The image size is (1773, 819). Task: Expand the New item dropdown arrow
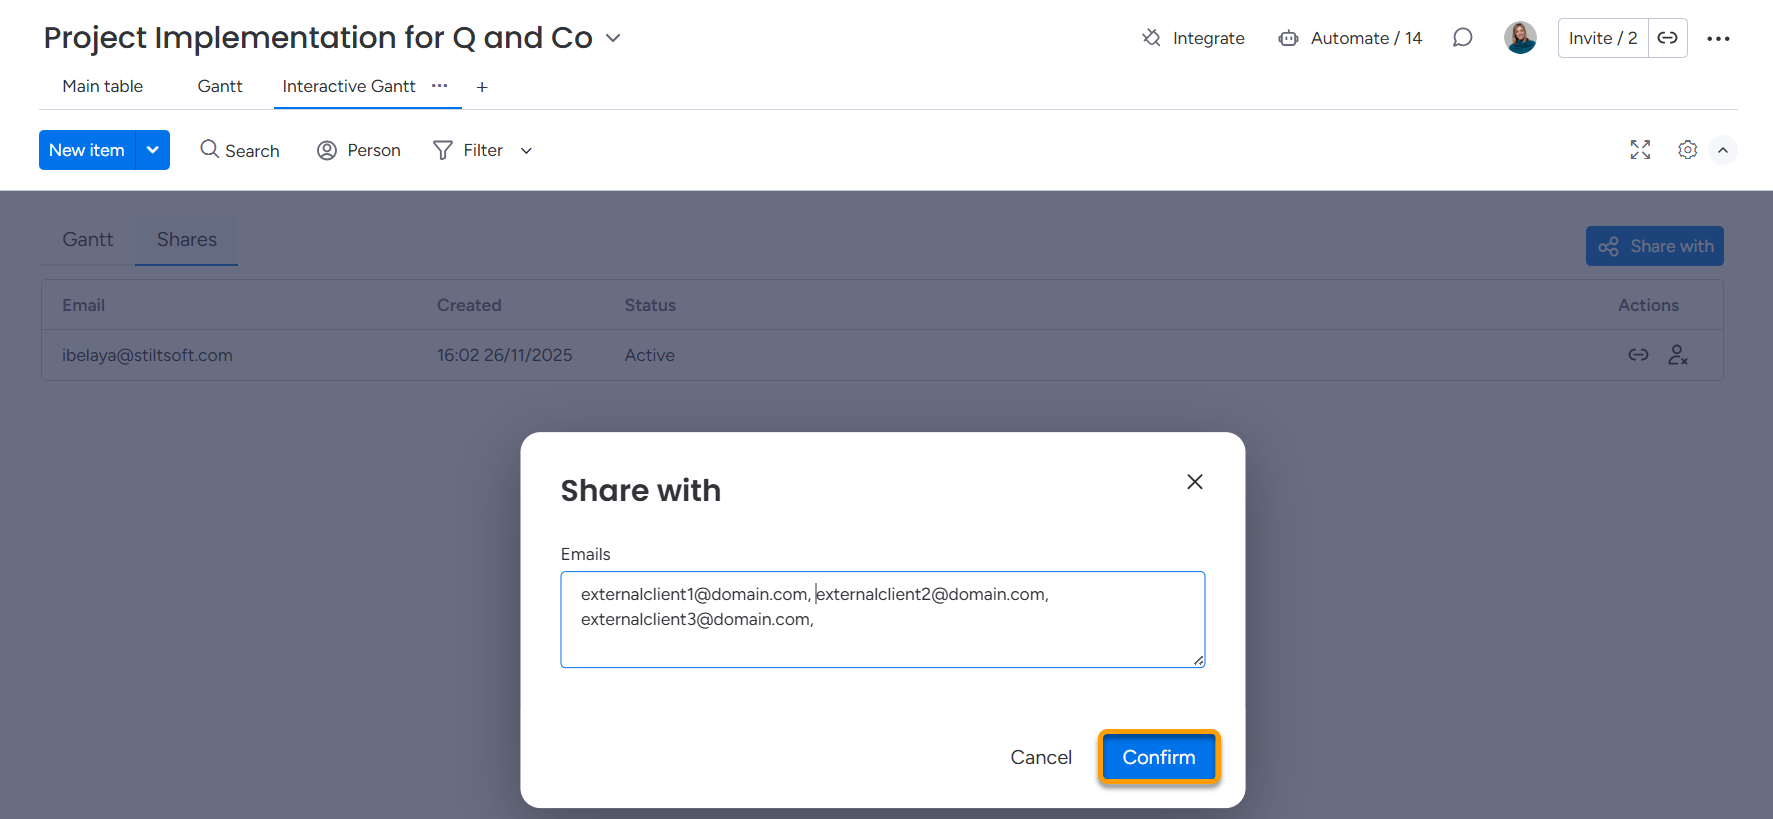153,150
